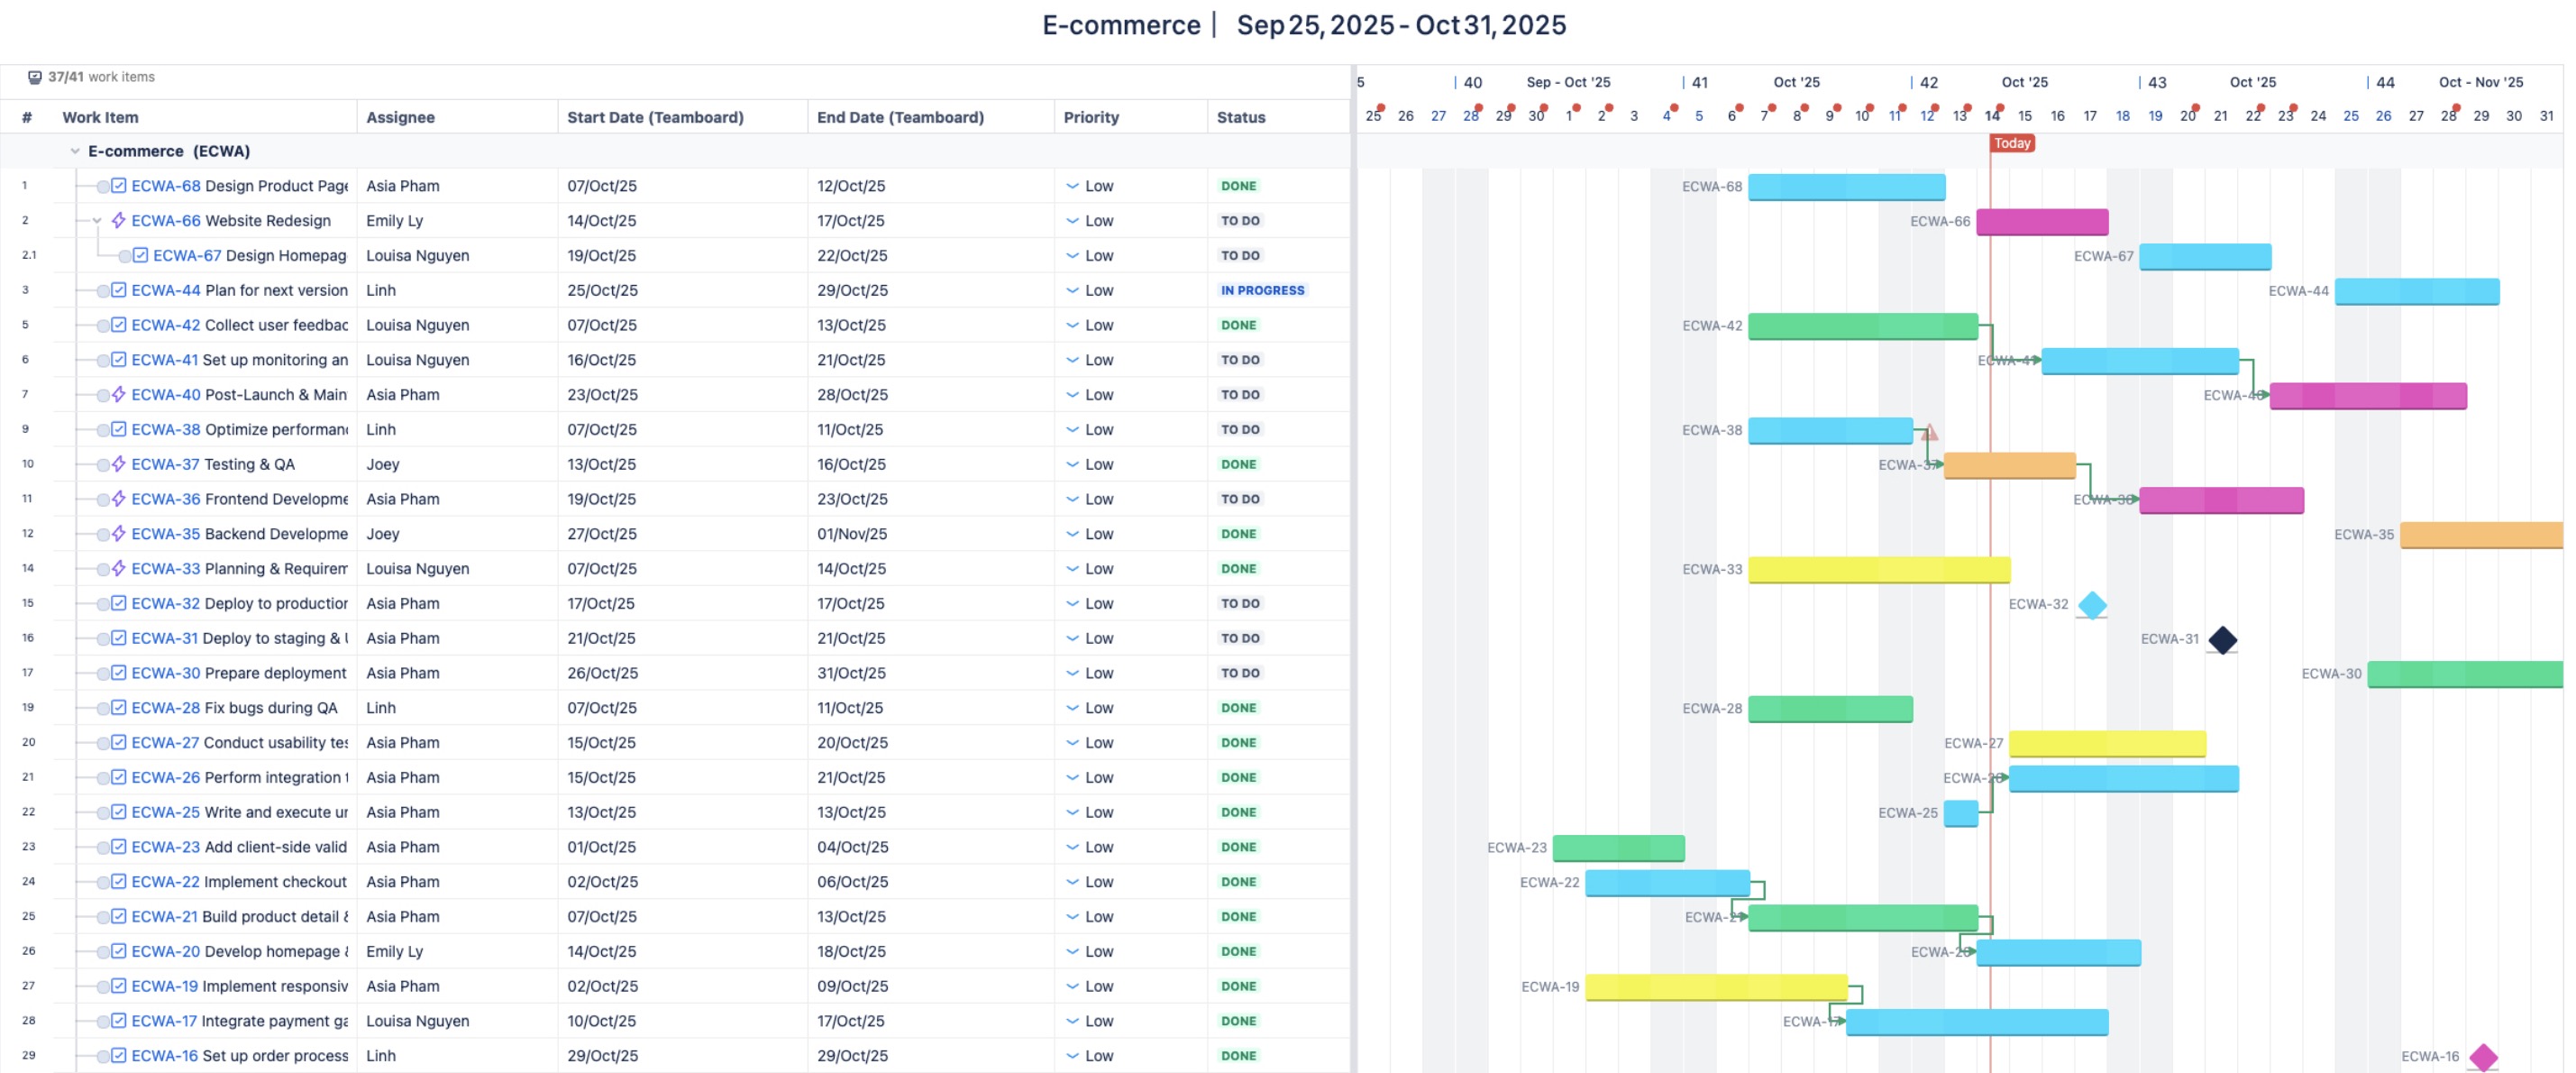The image size is (2576, 1073).
Task: Click the task type checkbox icon for ECWA-68
Action: click(119, 186)
